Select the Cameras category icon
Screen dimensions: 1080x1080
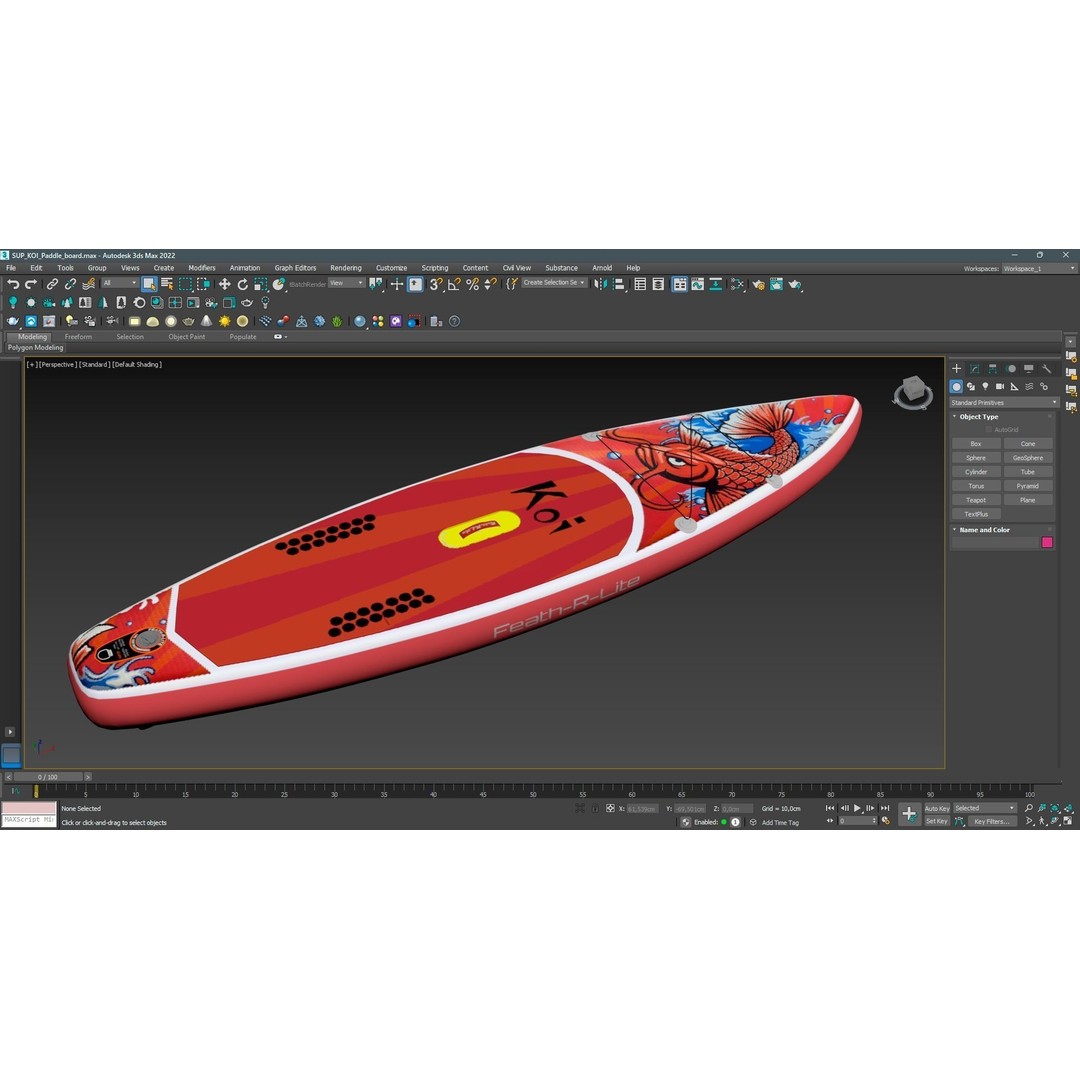(x=999, y=386)
